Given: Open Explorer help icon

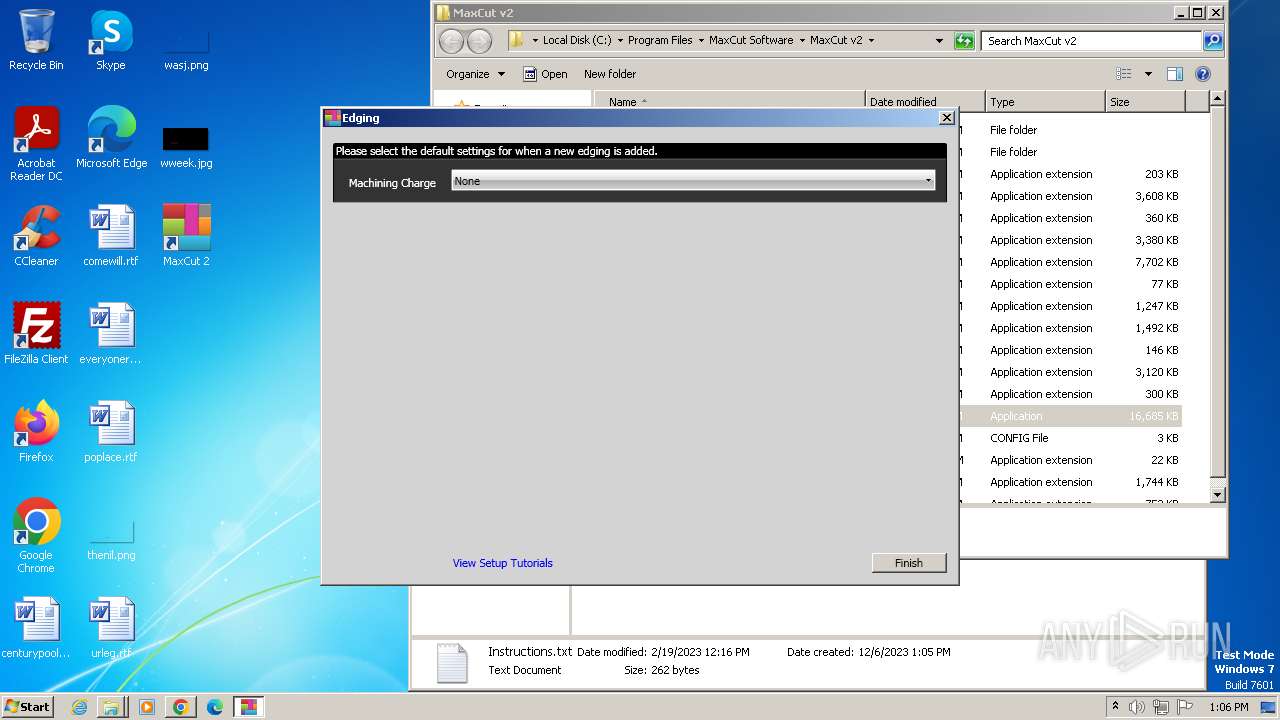Looking at the screenshot, I should click(x=1203, y=74).
